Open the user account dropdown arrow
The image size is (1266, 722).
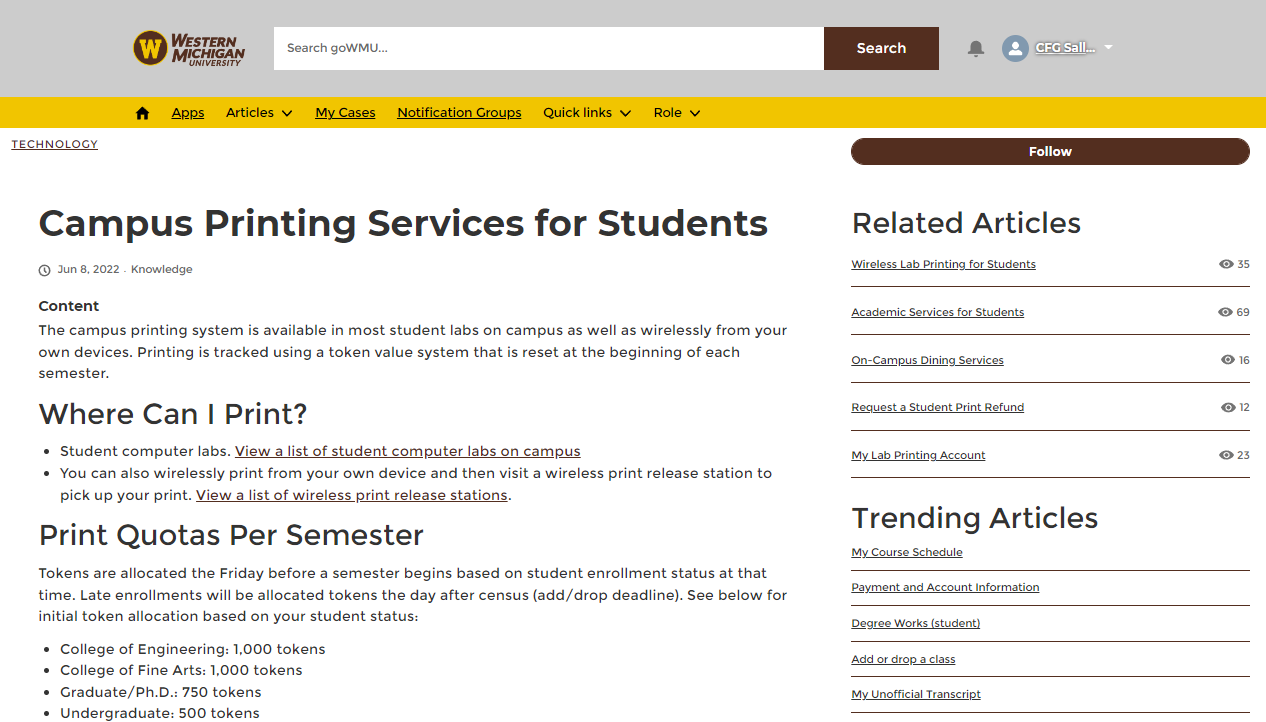click(x=1109, y=47)
